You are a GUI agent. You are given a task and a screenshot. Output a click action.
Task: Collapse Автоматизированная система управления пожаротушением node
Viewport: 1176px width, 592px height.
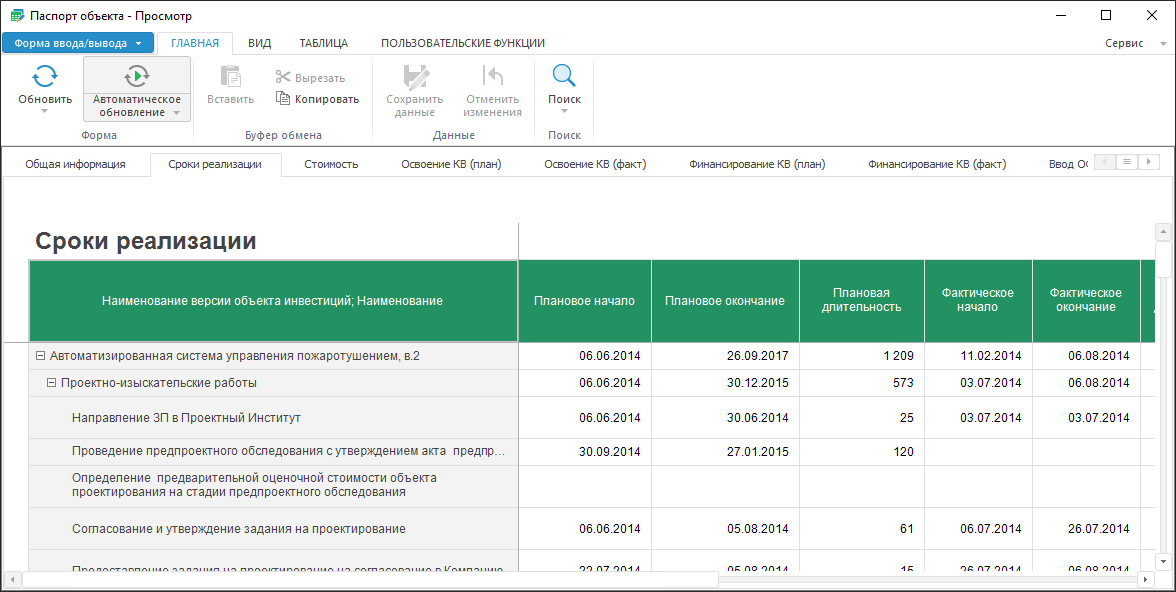click(x=40, y=356)
